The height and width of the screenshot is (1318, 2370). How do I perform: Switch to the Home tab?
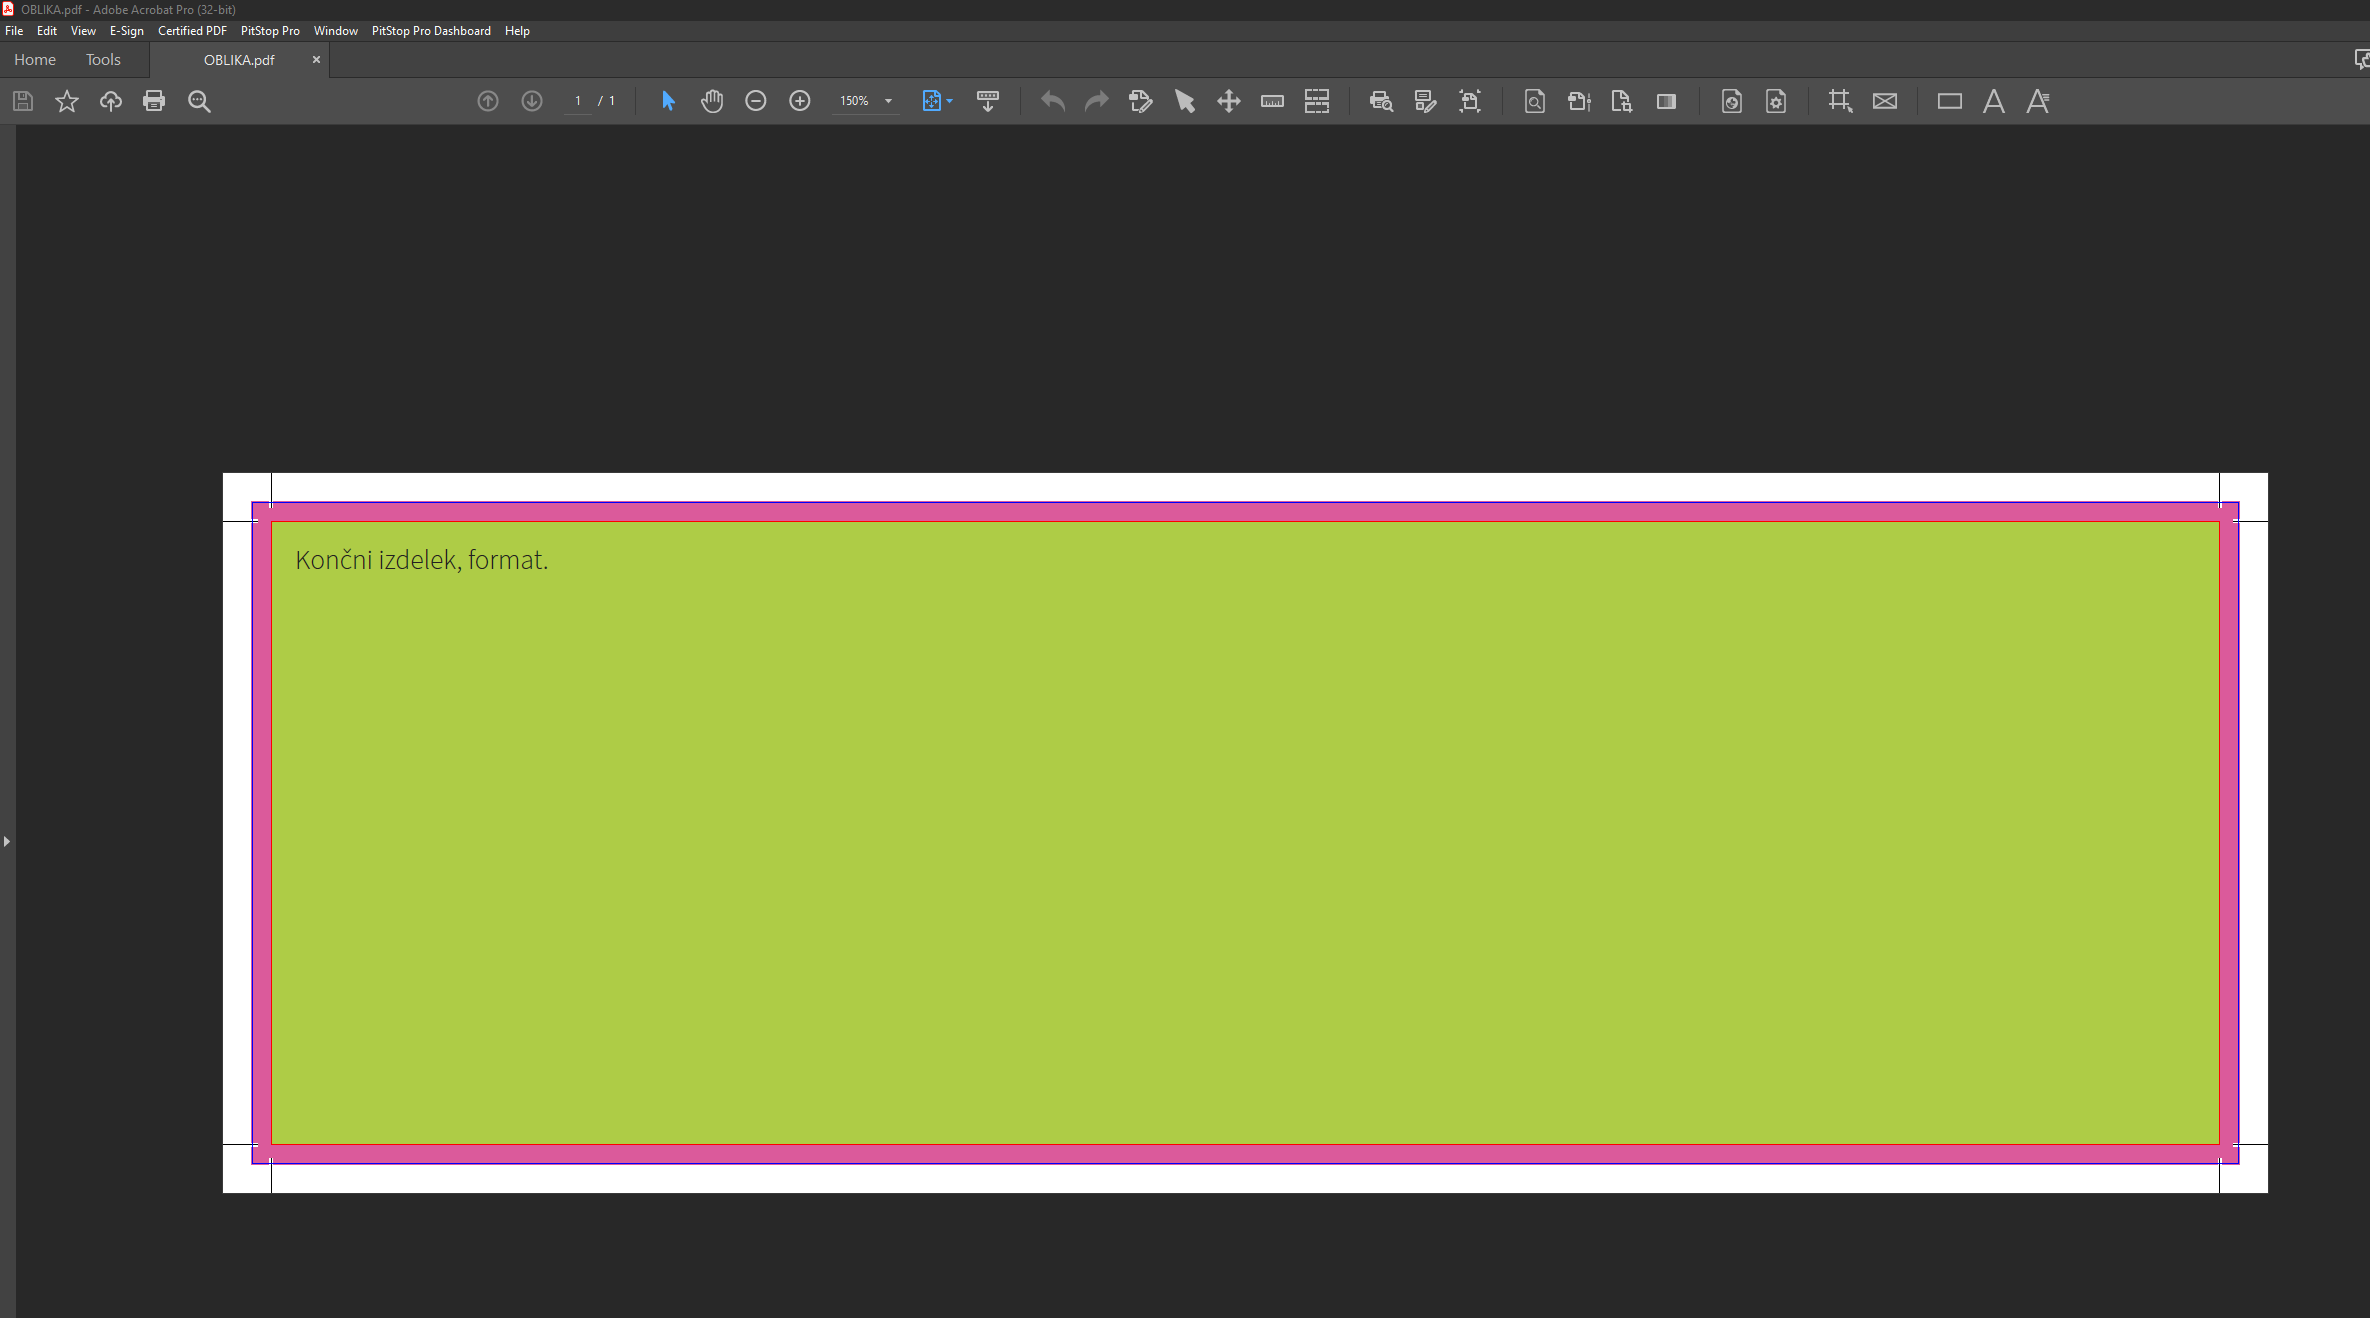(x=35, y=60)
